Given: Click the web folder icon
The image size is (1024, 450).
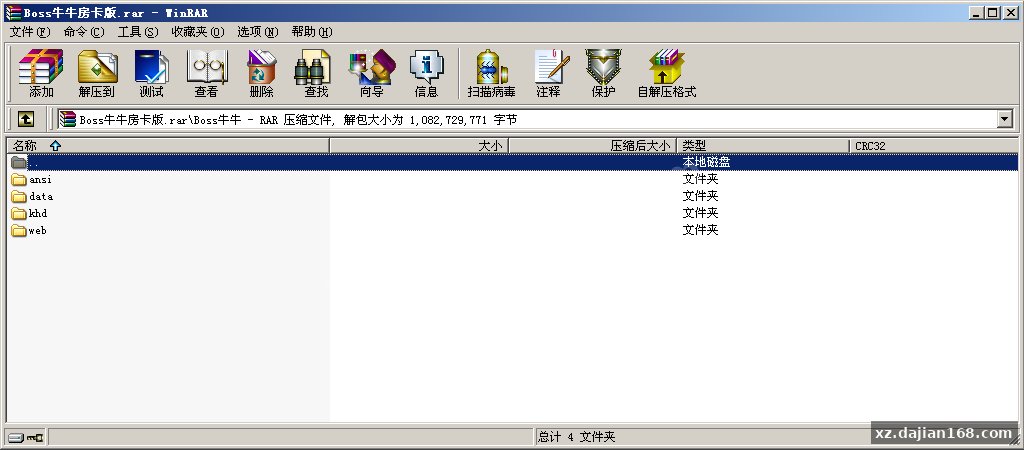Looking at the screenshot, I should [18, 230].
